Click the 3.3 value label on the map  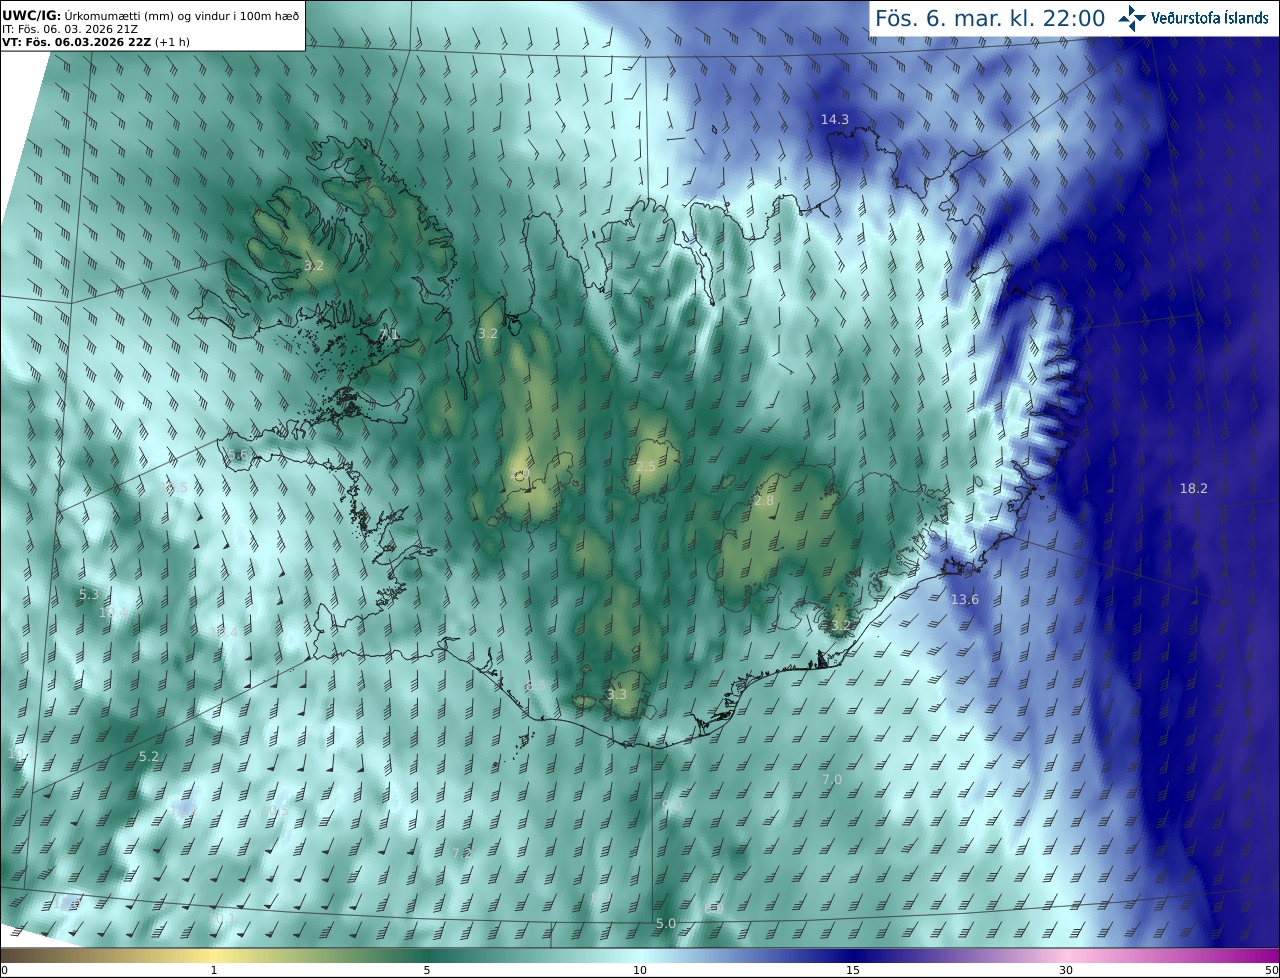pos(618,694)
